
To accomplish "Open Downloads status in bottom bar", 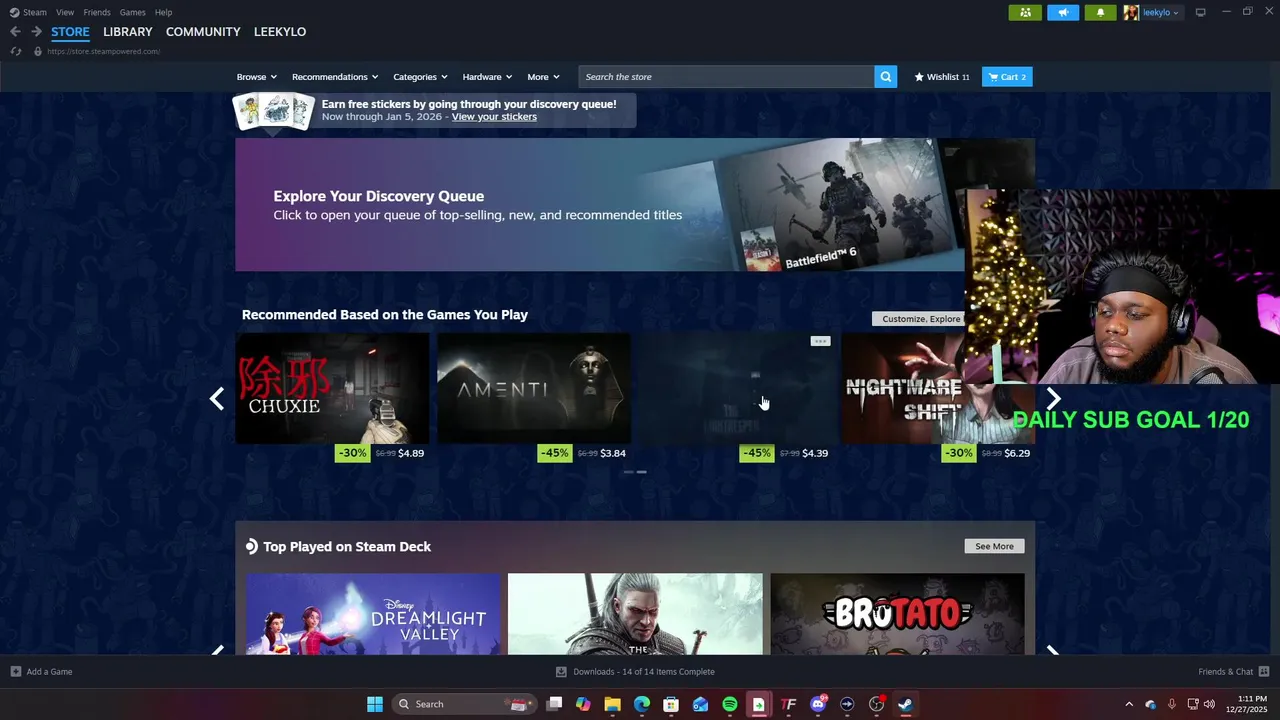I will pos(635,672).
